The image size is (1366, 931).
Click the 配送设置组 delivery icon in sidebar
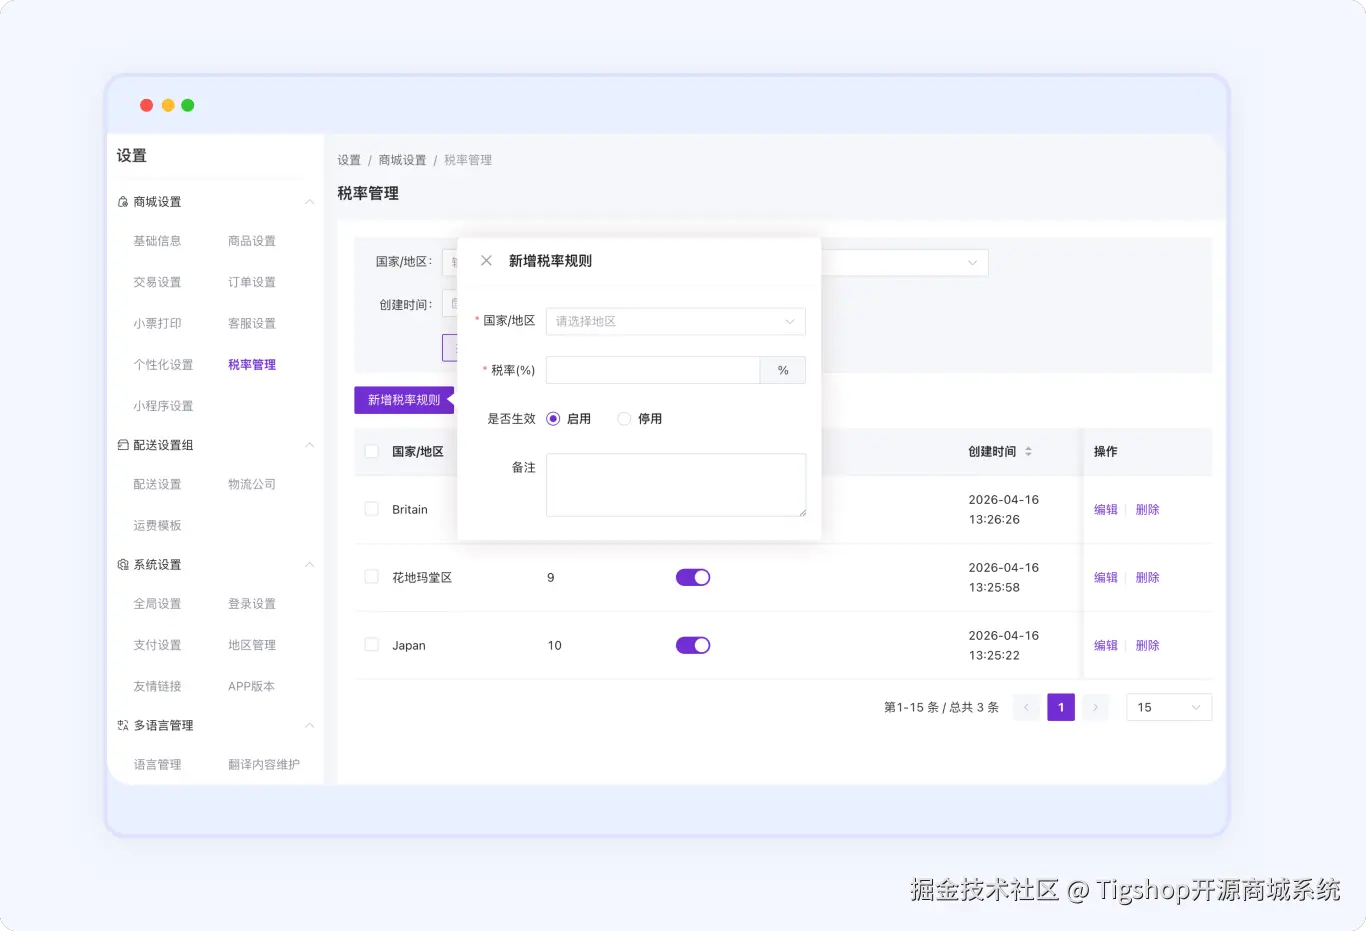[x=123, y=444]
